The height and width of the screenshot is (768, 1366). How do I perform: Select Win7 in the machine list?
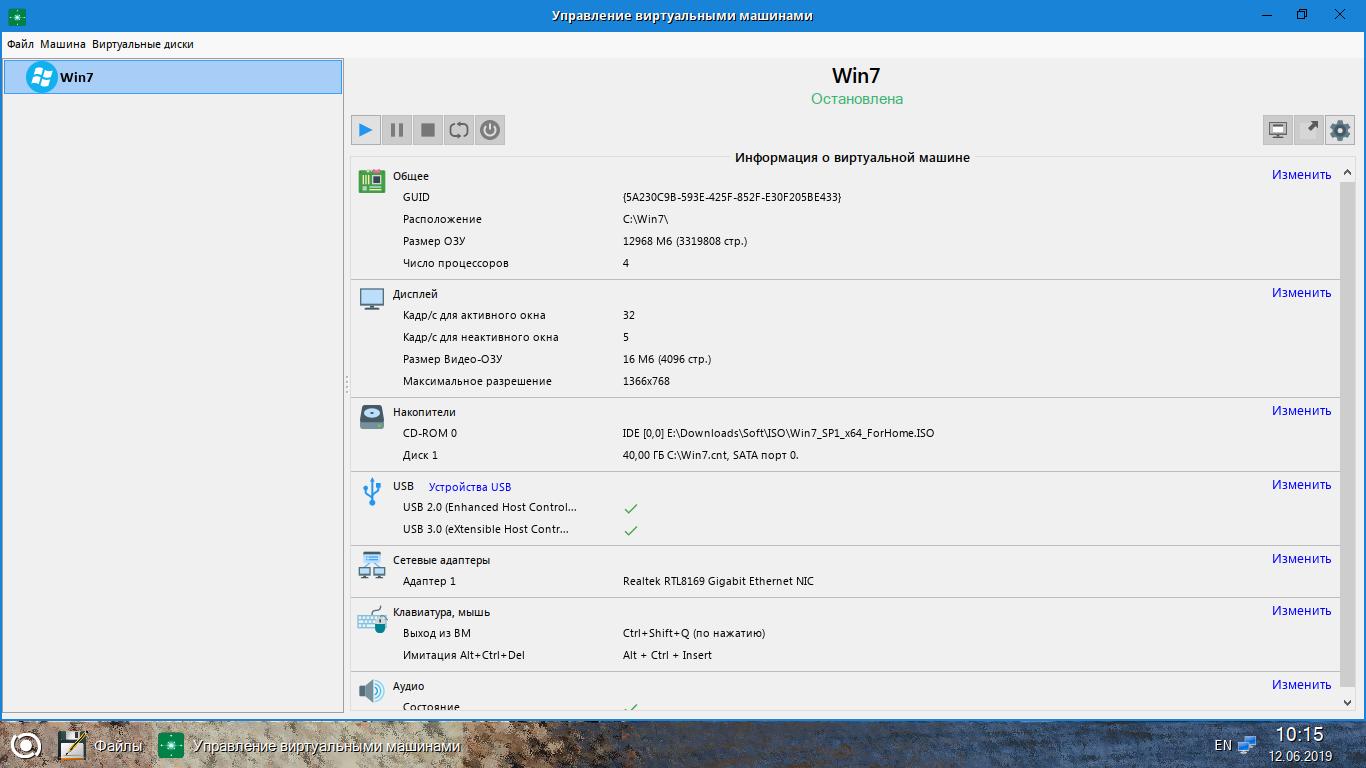173,77
